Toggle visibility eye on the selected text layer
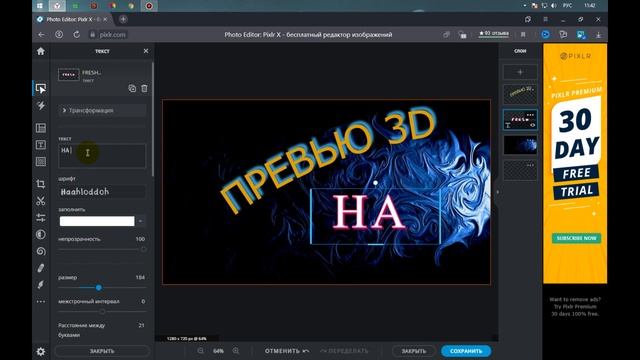The height and width of the screenshot is (360, 640). click(x=532, y=125)
